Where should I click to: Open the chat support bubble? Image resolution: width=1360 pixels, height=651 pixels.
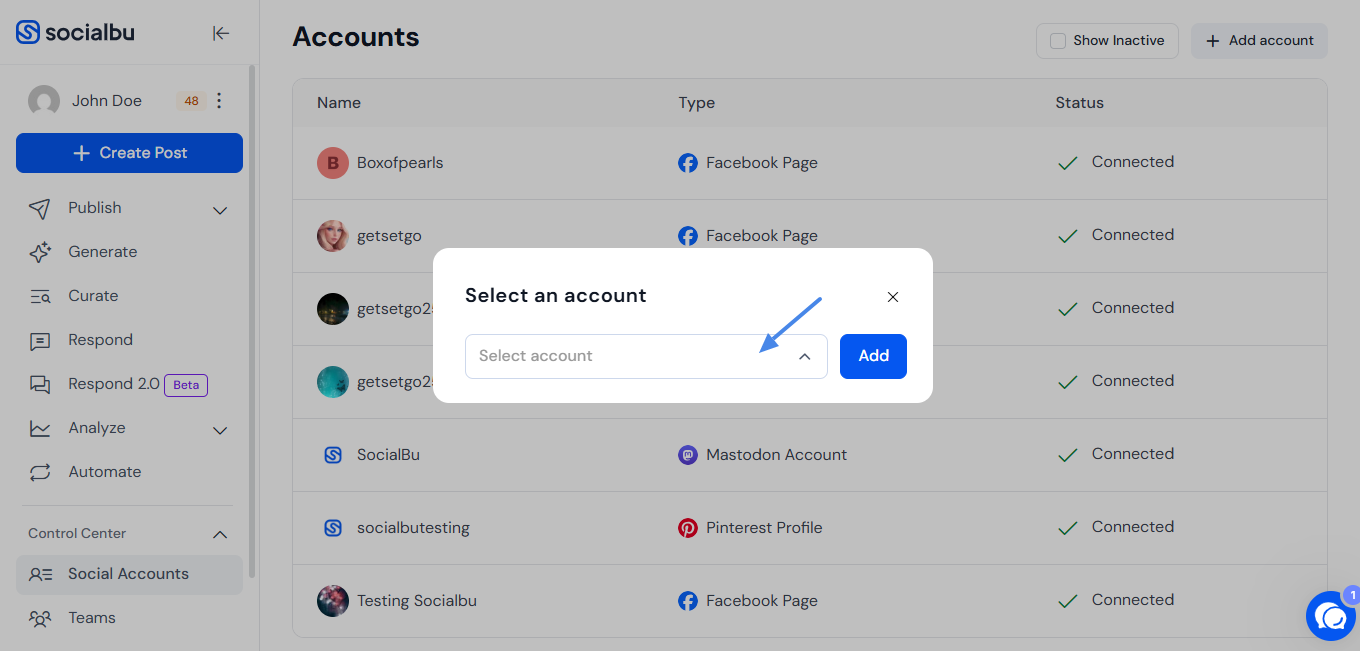(1331, 616)
